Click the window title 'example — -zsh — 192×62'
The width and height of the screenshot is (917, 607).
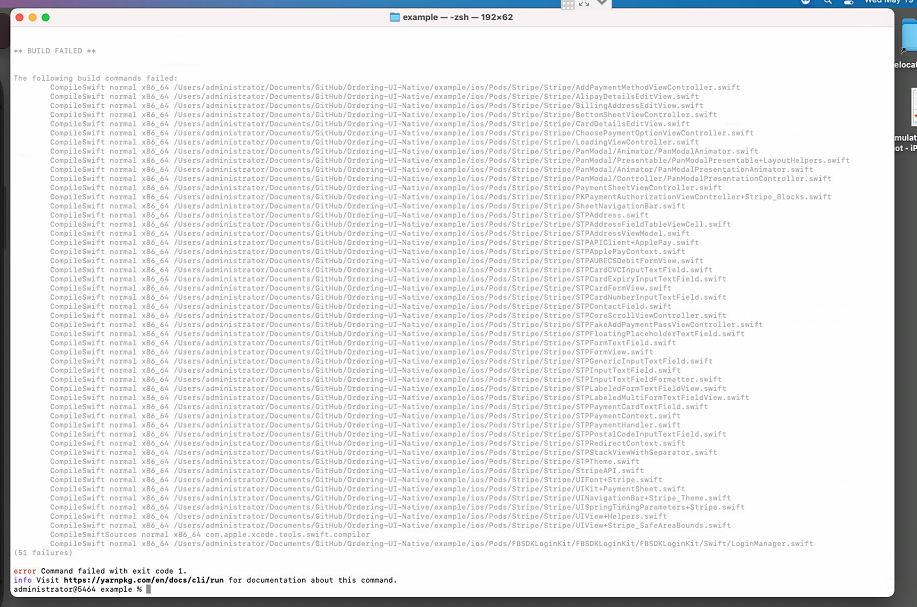coord(457,18)
